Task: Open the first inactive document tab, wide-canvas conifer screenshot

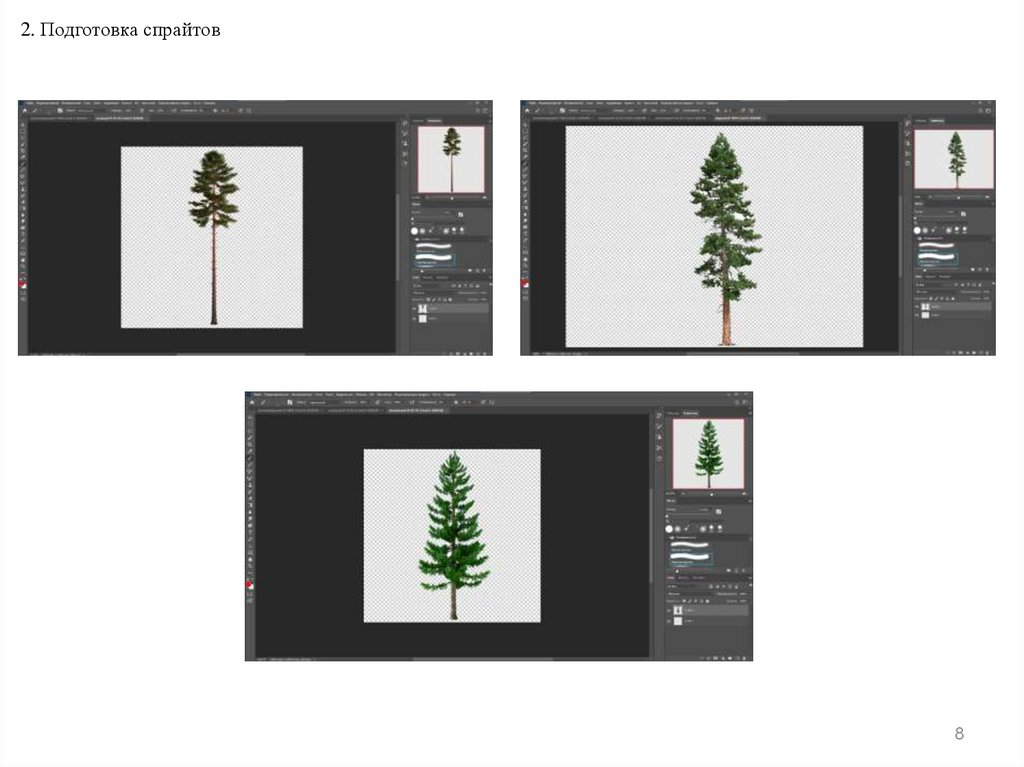Action: (x=563, y=119)
